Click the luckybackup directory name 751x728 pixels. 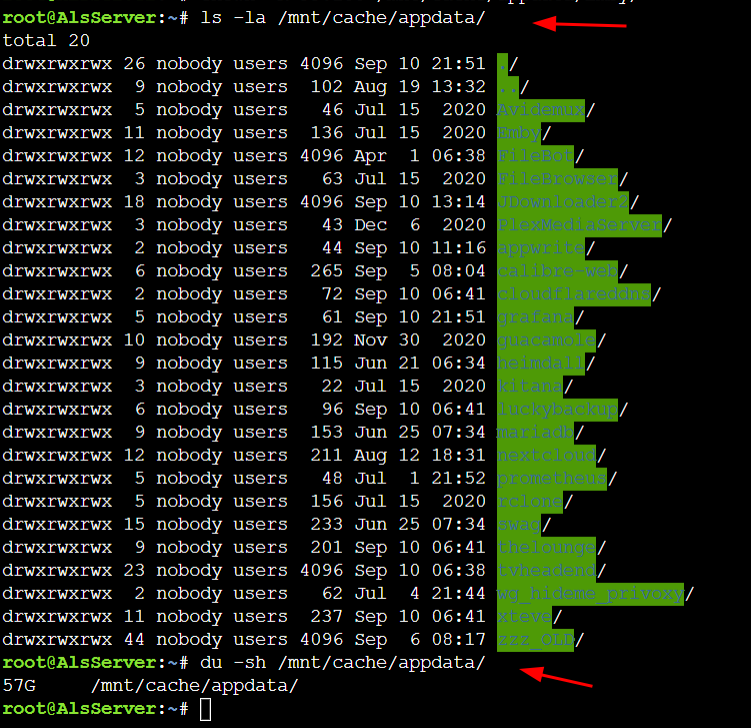coord(558,409)
